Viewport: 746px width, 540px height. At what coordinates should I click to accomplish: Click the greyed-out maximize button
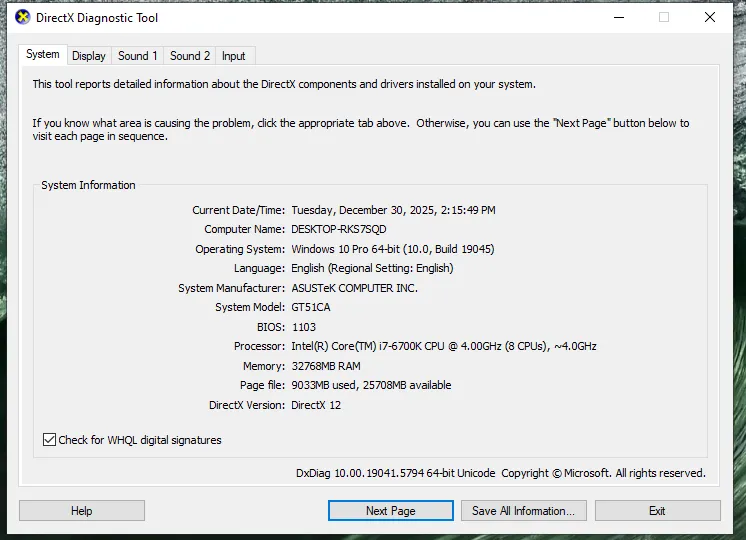click(664, 17)
